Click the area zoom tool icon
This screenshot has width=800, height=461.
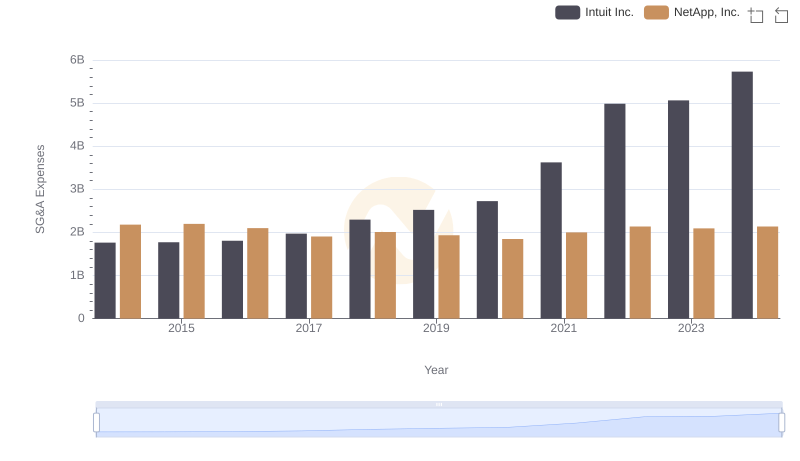point(756,15)
